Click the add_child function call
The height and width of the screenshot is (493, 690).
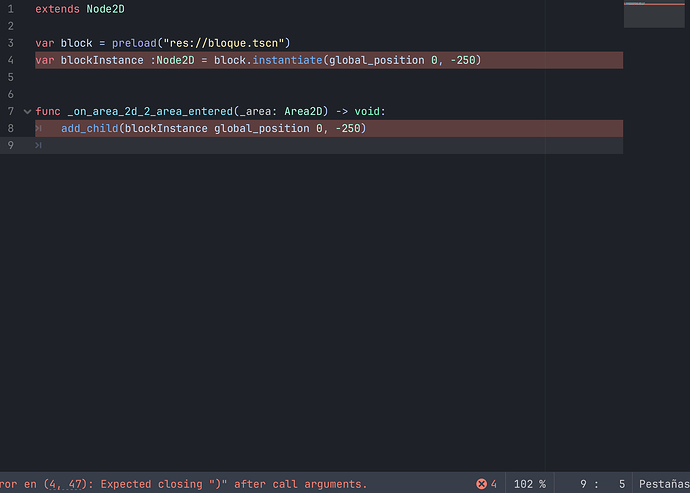pos(88,129)
